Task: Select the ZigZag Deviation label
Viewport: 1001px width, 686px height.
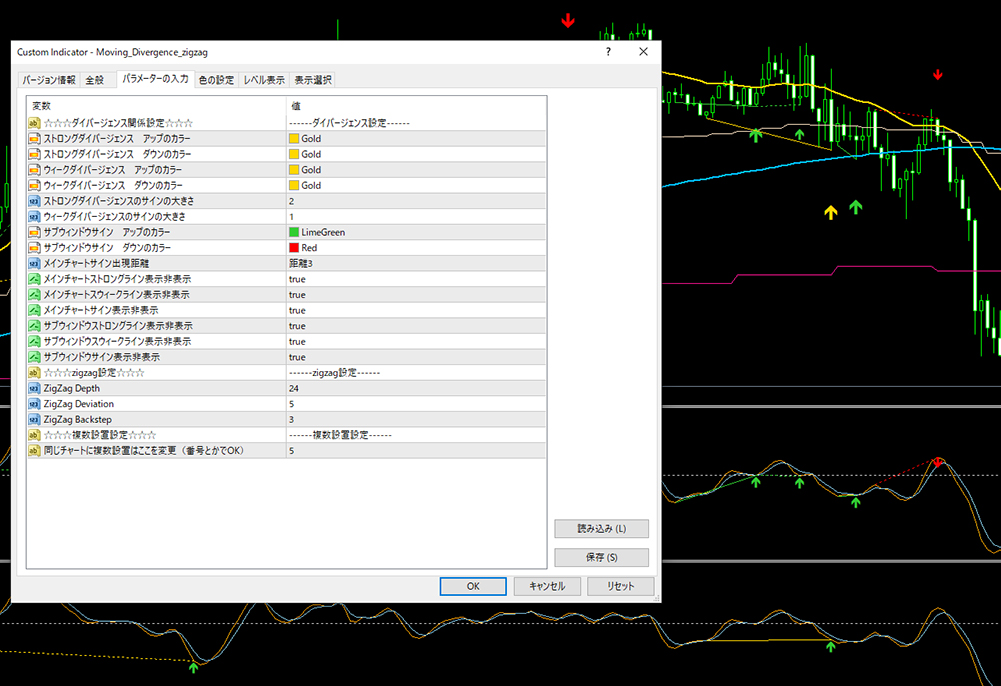Action: pos(79,404)
